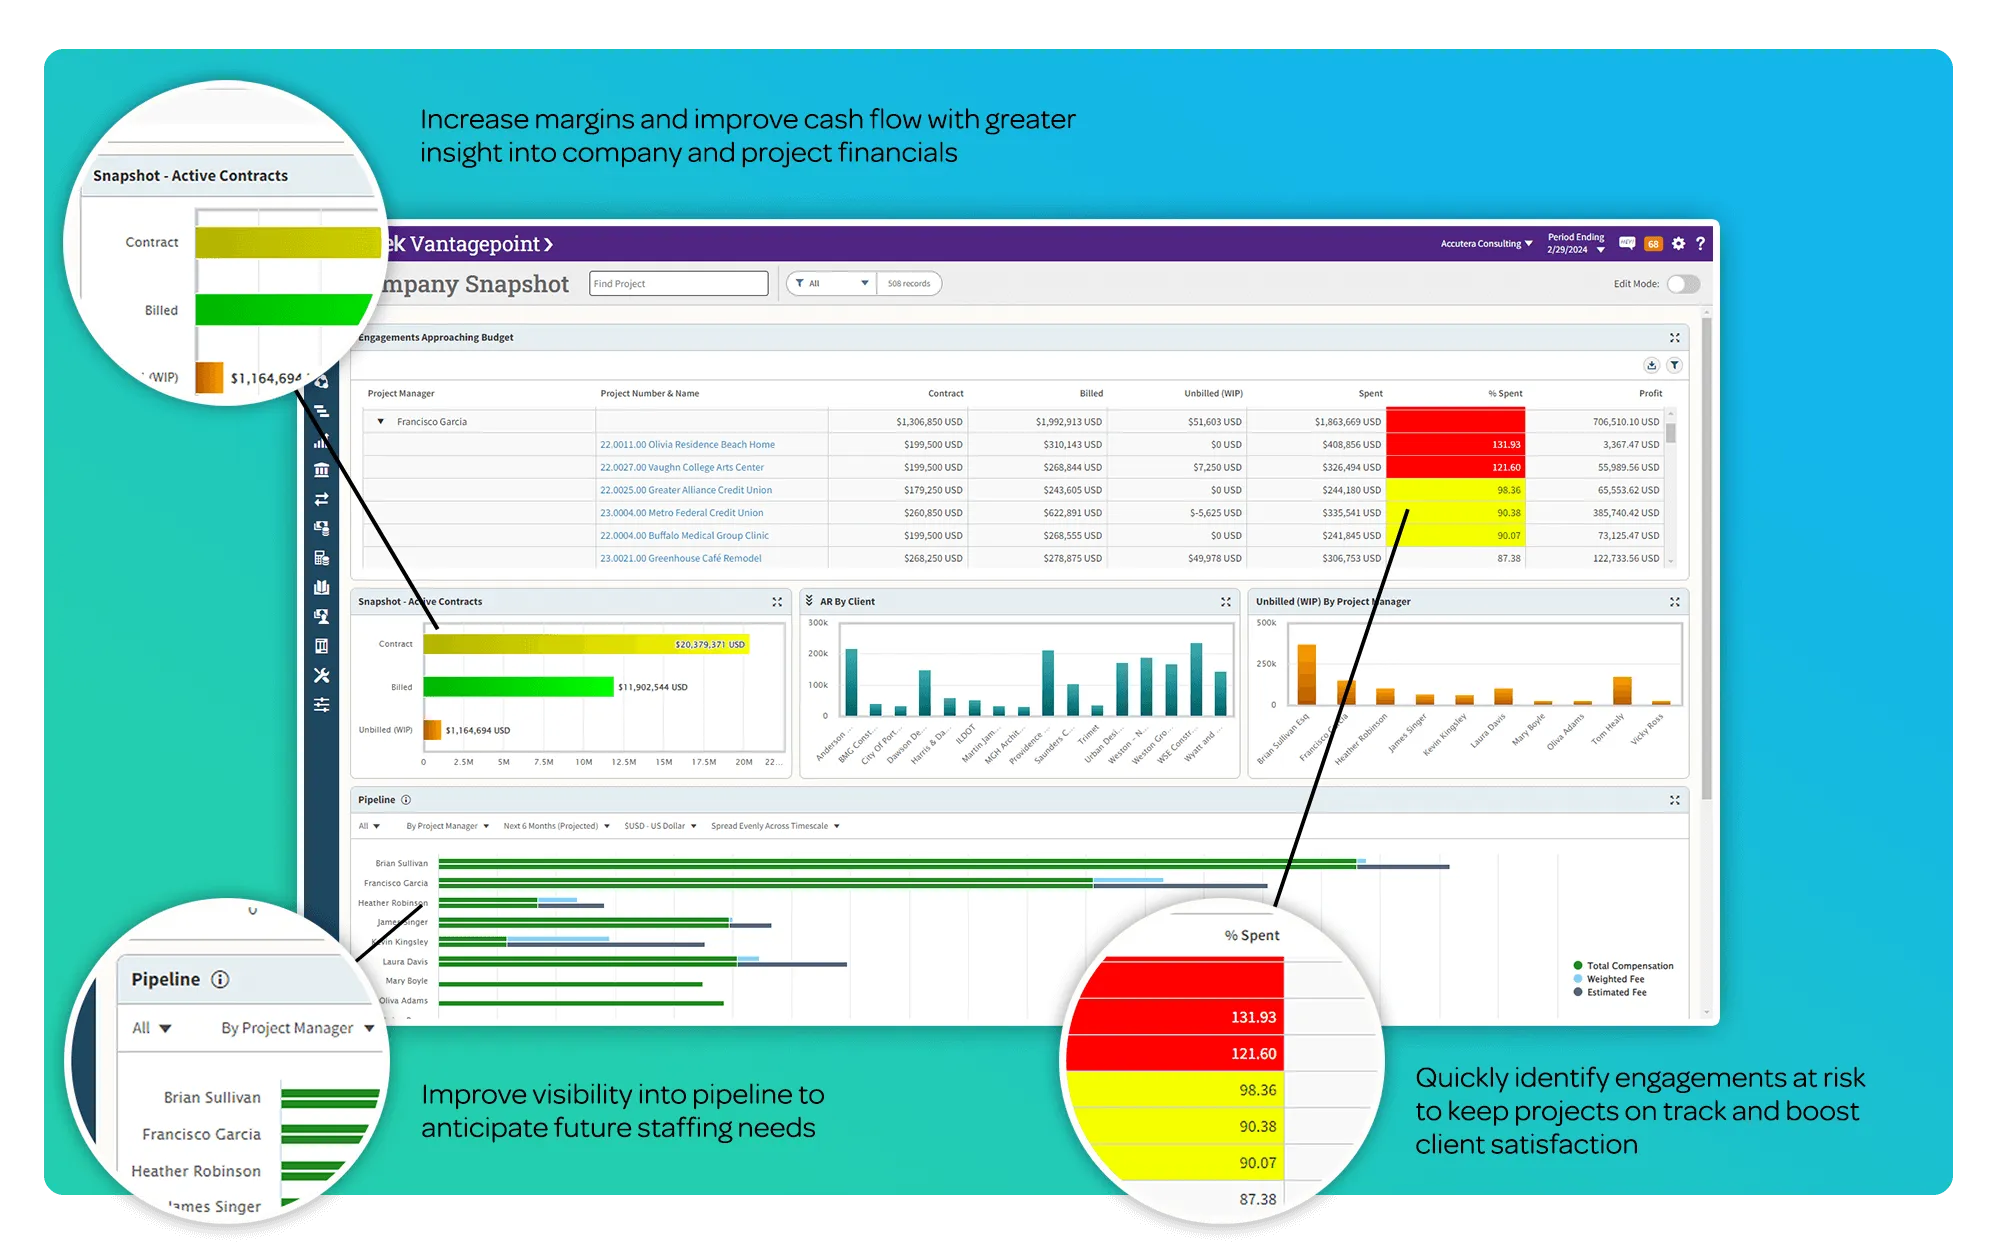This screenshot has width=2000, height=1250.
Task: Open the Olivia Residence Beach Home project link
Action: 687,445
